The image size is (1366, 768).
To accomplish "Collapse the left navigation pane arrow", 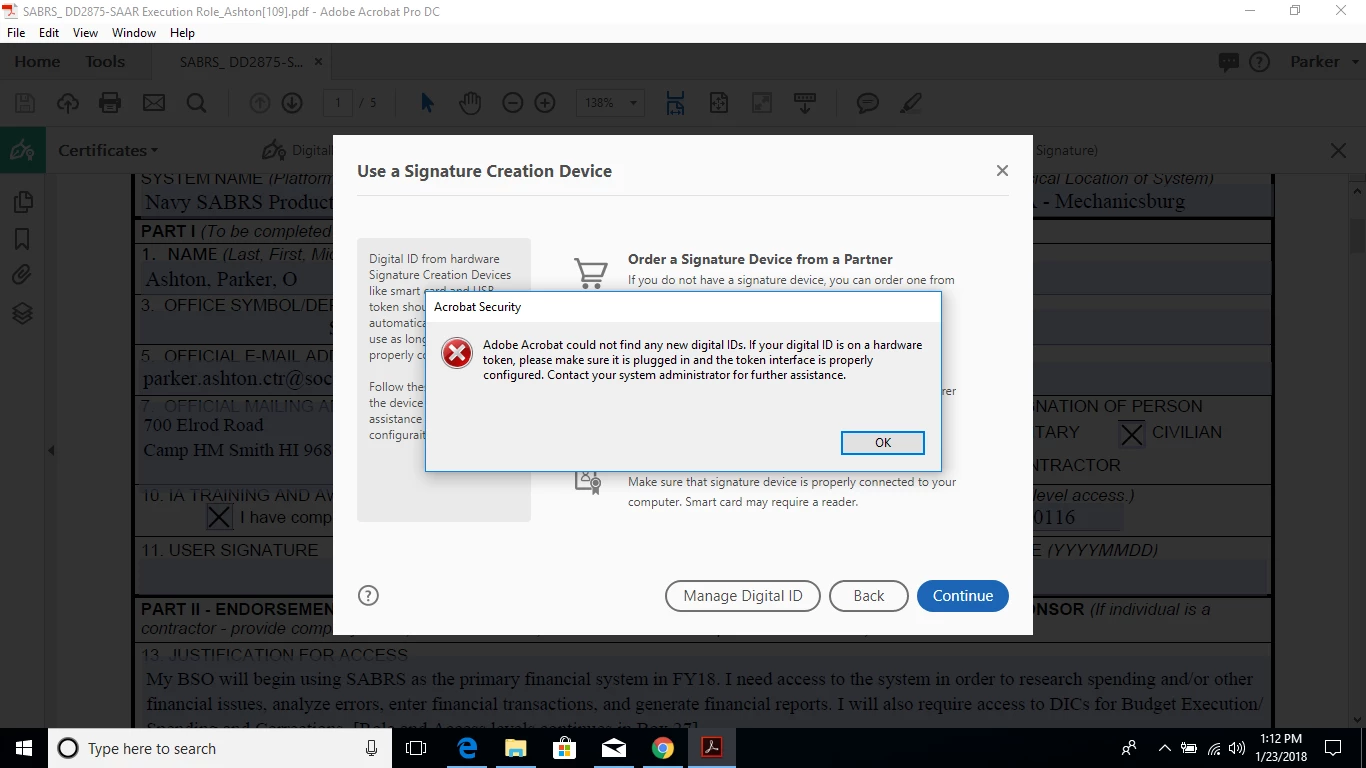I will pos(51,451).
